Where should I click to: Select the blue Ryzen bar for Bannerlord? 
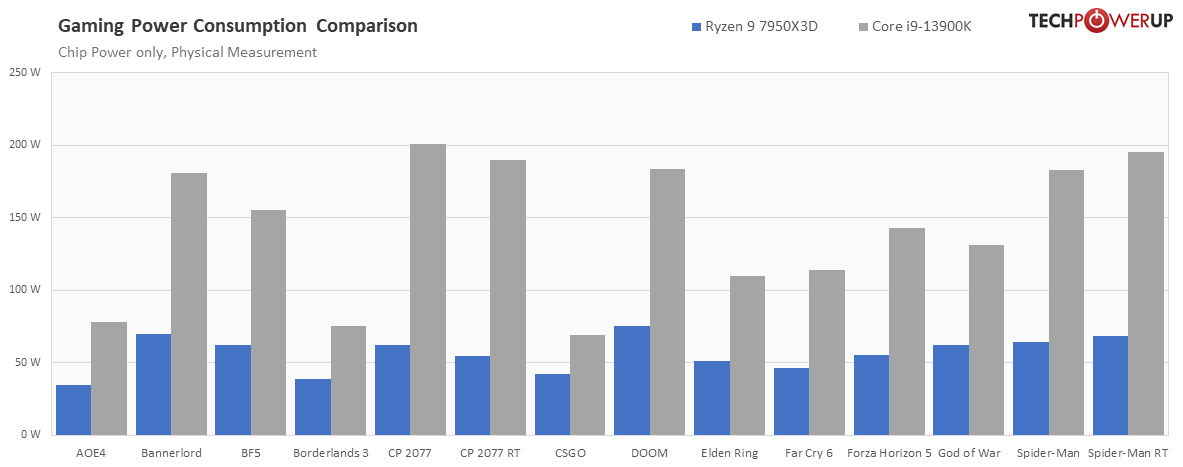tap(153, 385)
